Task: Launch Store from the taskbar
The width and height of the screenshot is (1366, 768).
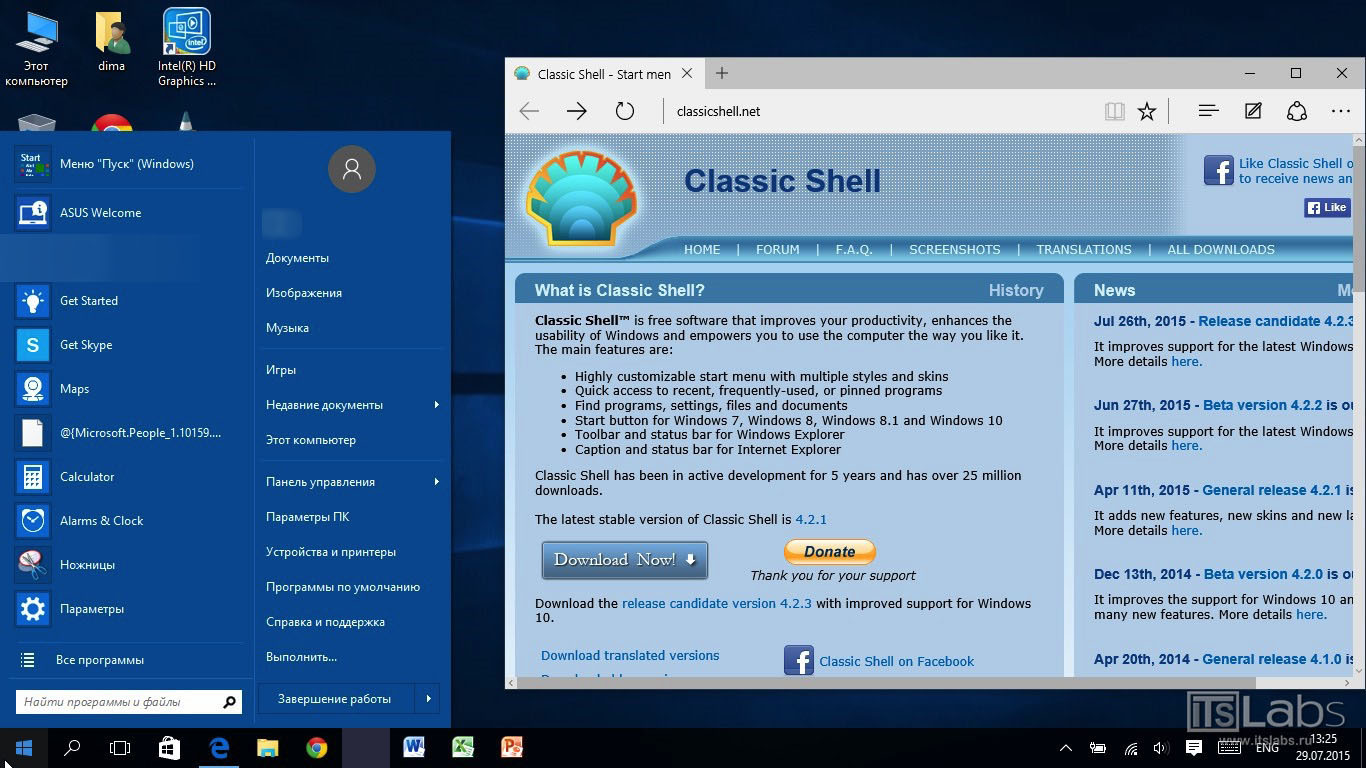Action: [x=169, y=748]
